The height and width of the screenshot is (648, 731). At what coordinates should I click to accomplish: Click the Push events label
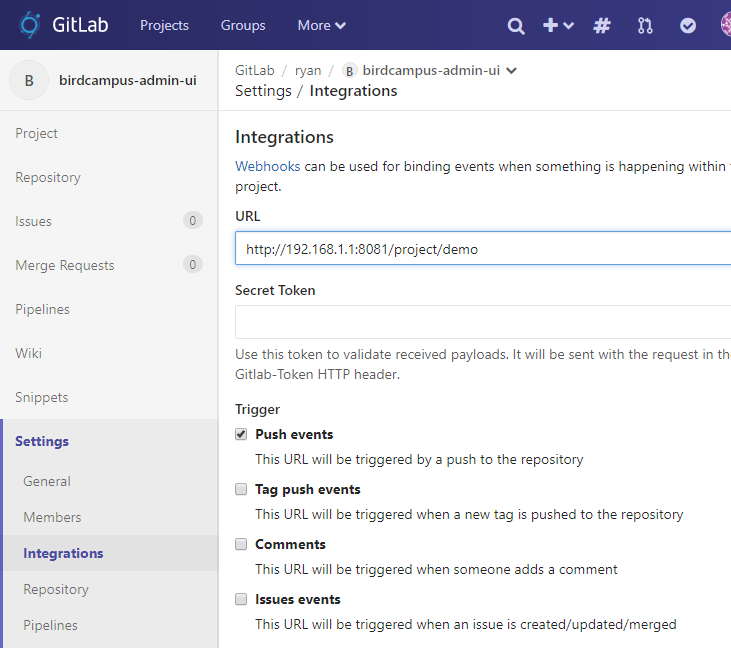[294, 434]
